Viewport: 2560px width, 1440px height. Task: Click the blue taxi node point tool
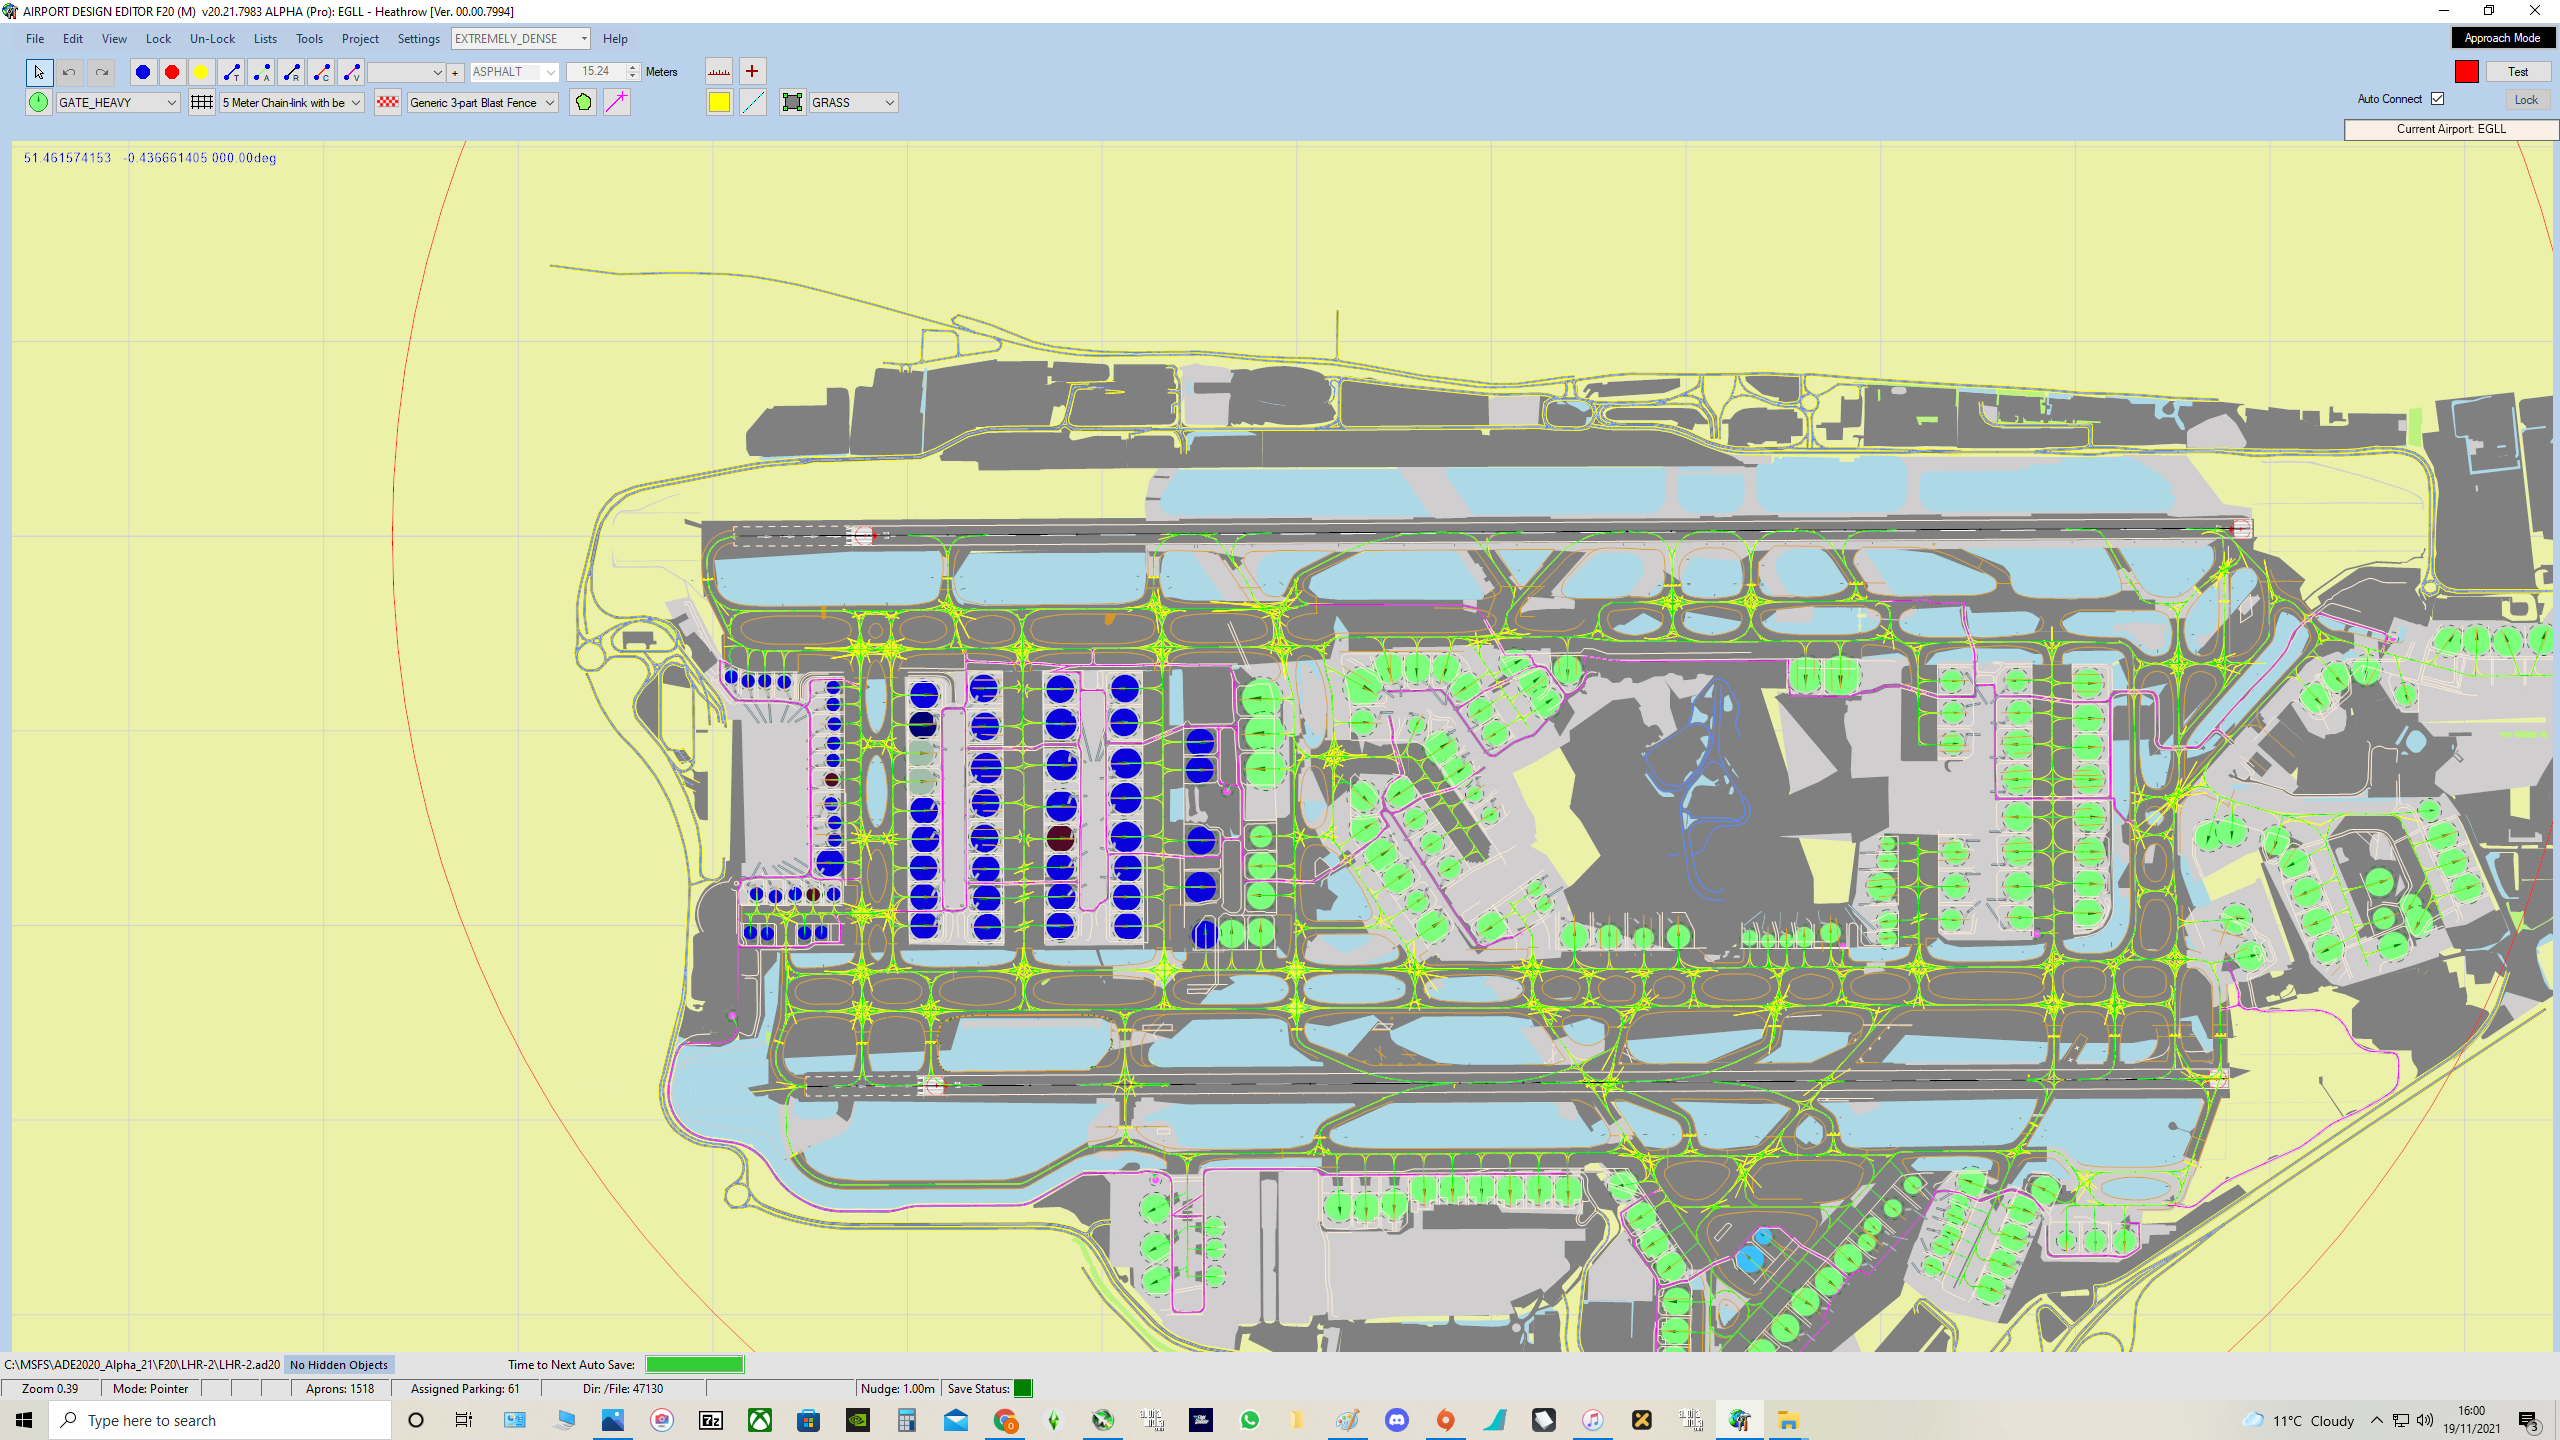coord(143,72)
